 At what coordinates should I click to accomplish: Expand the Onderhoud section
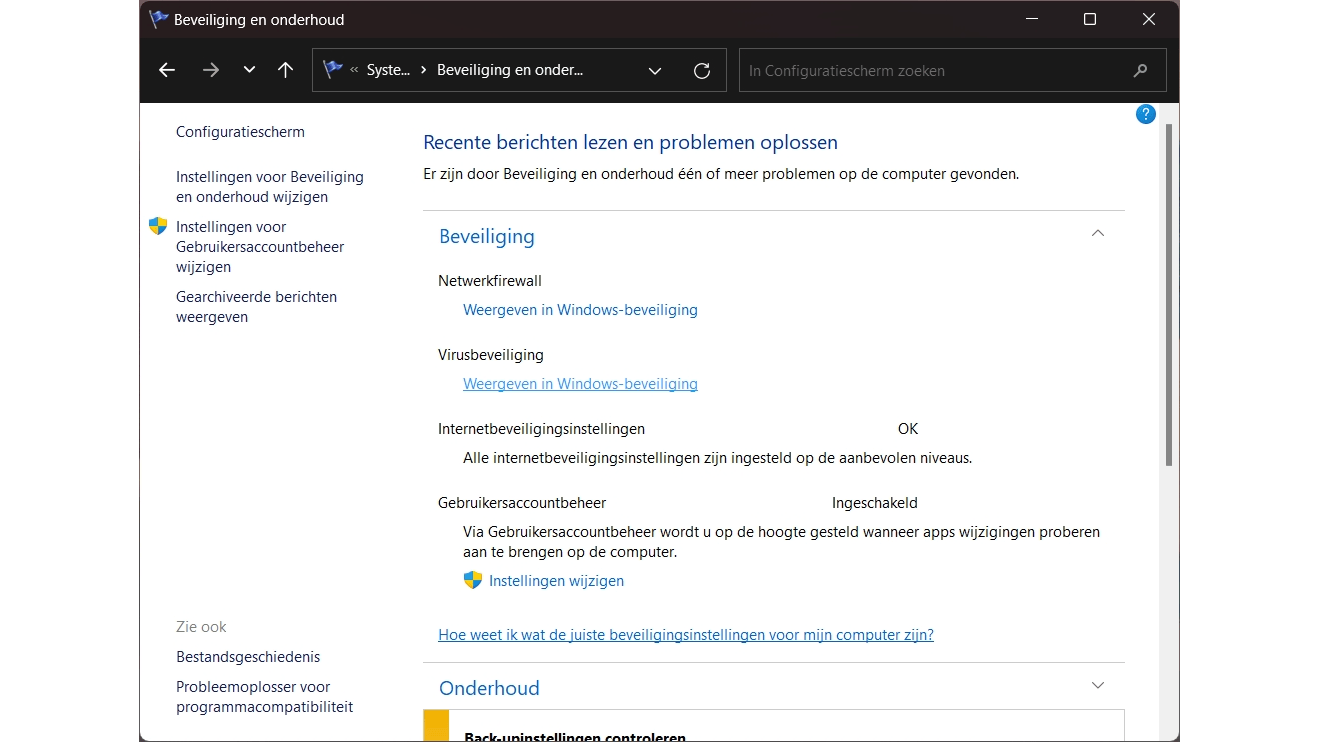click(x=1098, y=685)
